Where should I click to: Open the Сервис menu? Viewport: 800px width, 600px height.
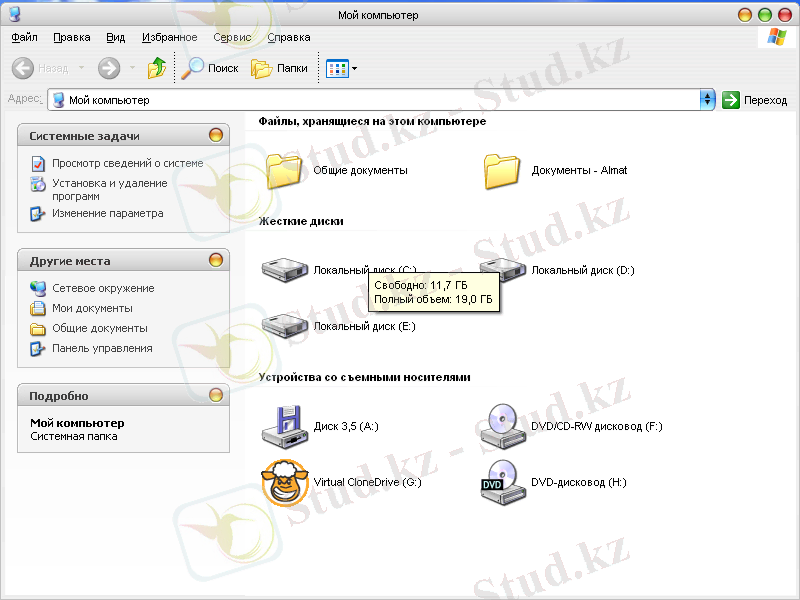(x=232, y=37)
